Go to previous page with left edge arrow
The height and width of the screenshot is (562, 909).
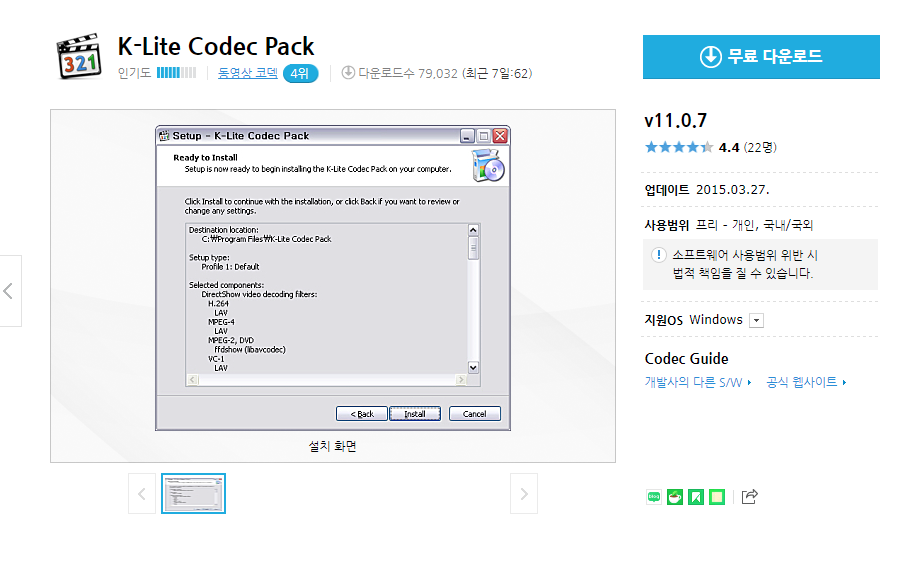pos(9,291)
